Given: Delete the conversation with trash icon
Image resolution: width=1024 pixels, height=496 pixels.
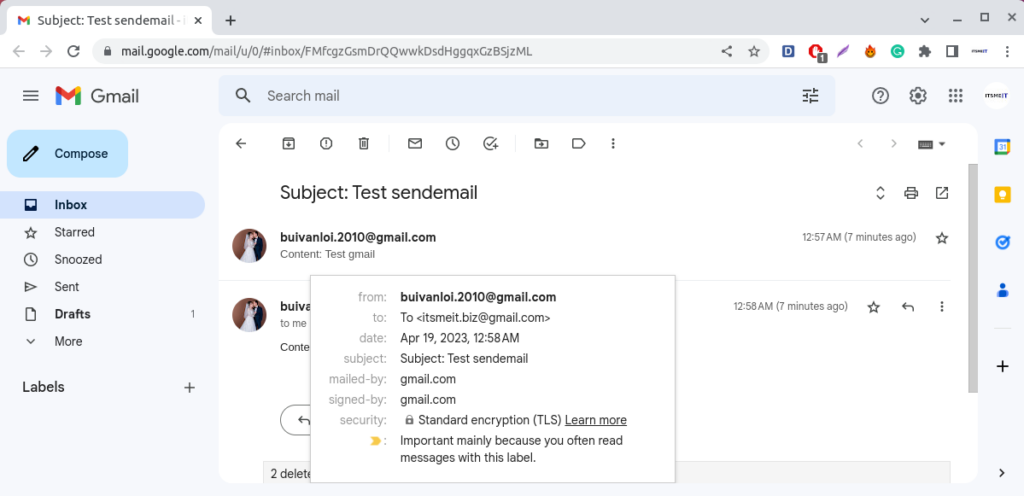Looking at the screenshot, I should [364, 144].
